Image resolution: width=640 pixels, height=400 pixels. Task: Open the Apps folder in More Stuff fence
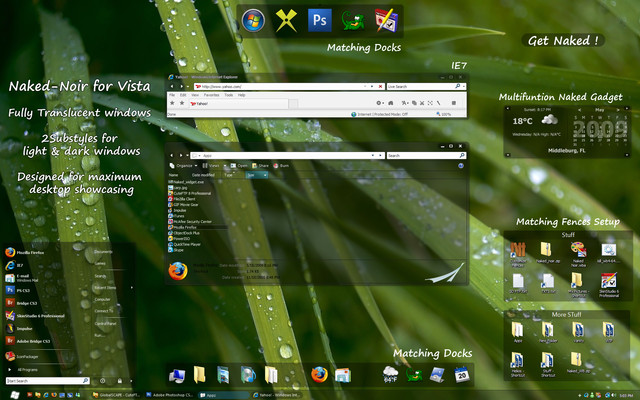click(518, 331)
